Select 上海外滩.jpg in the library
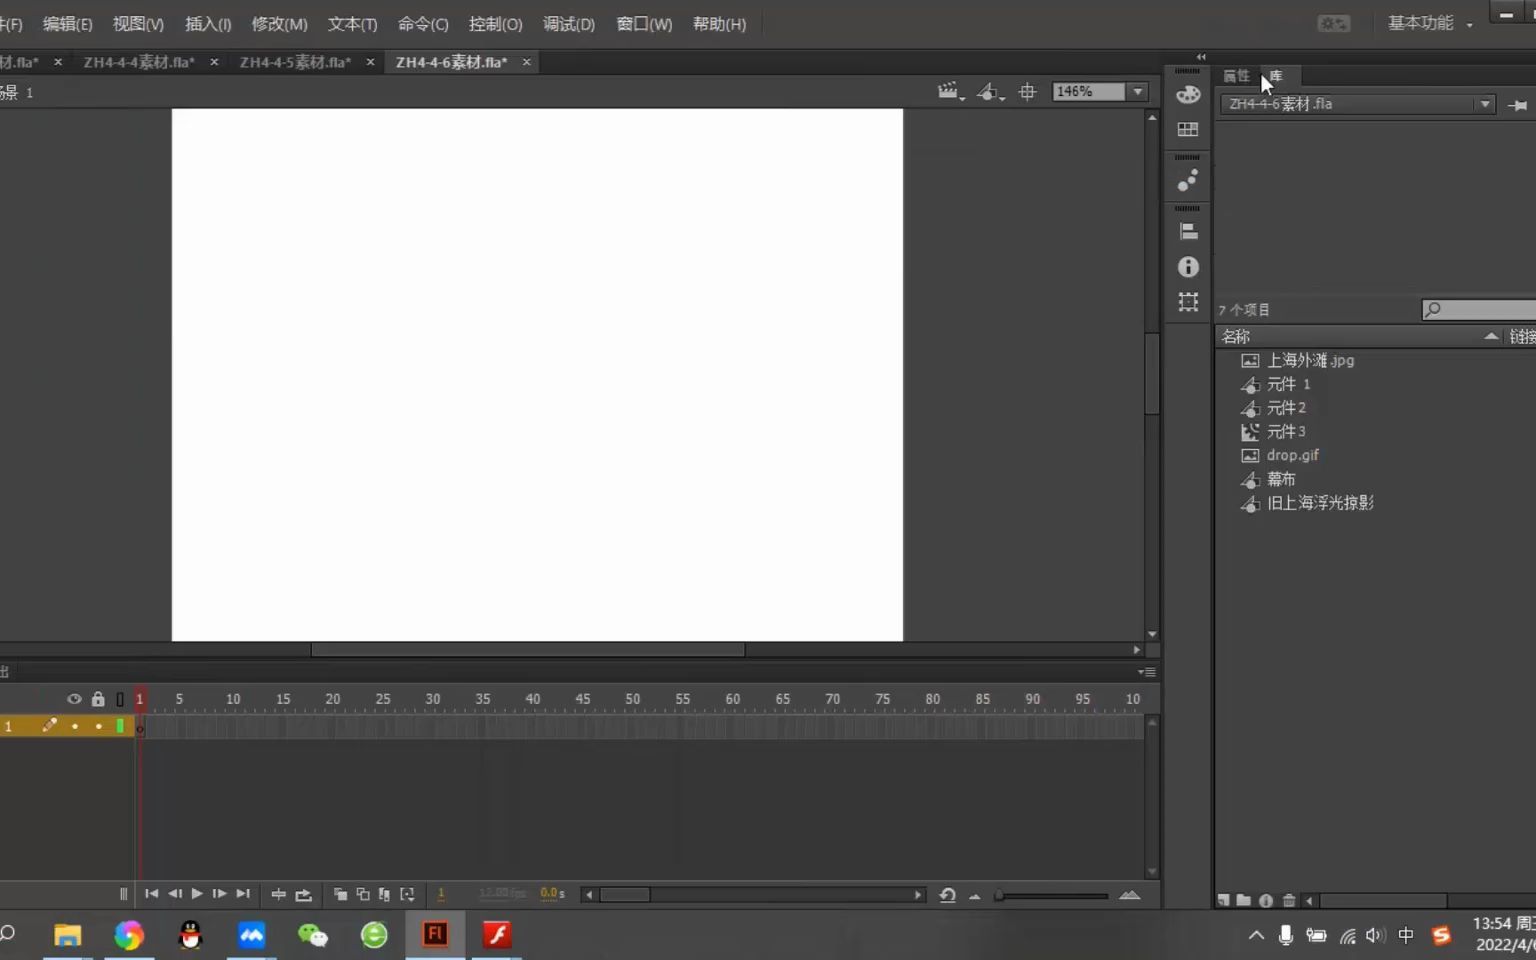This screenshot has width=1536, height=960. (x=1310, y=360)
